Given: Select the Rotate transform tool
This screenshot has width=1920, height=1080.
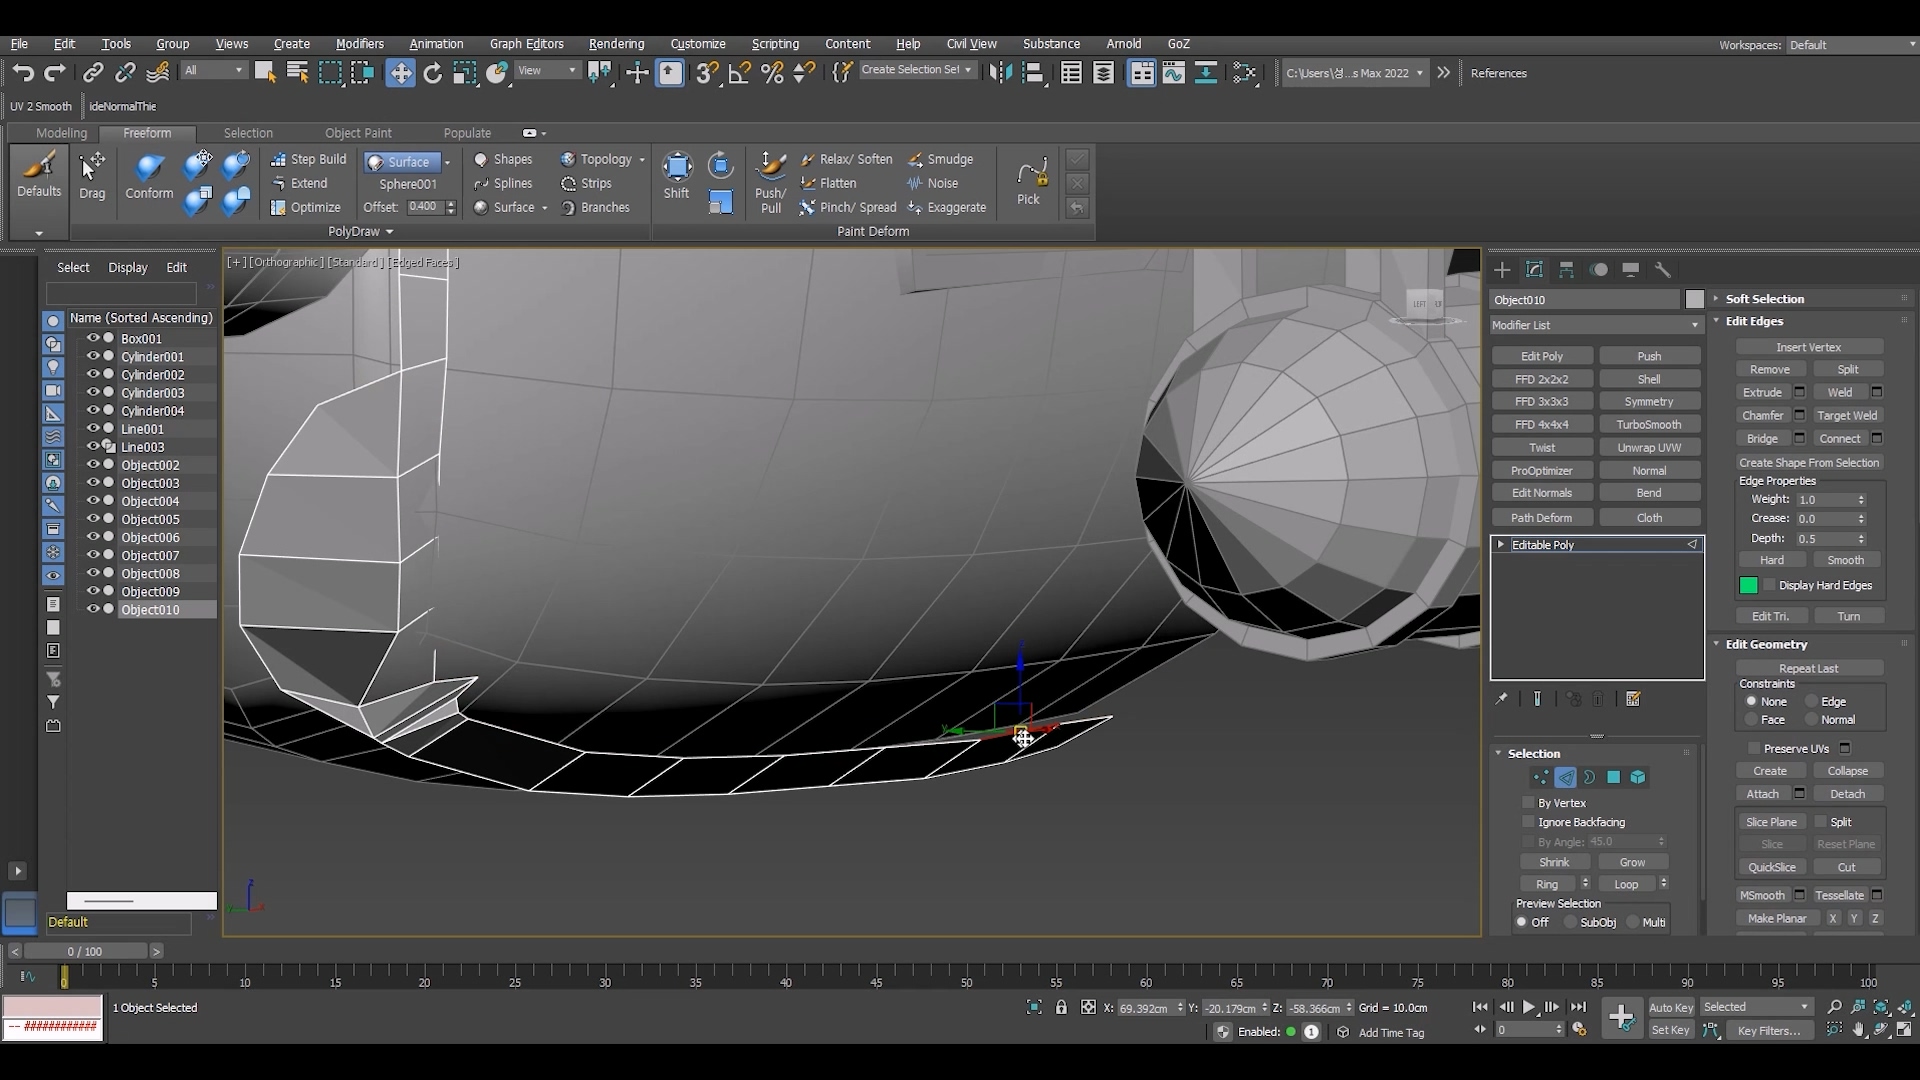Looking at the screenshot, I should [x=432, y=73].
